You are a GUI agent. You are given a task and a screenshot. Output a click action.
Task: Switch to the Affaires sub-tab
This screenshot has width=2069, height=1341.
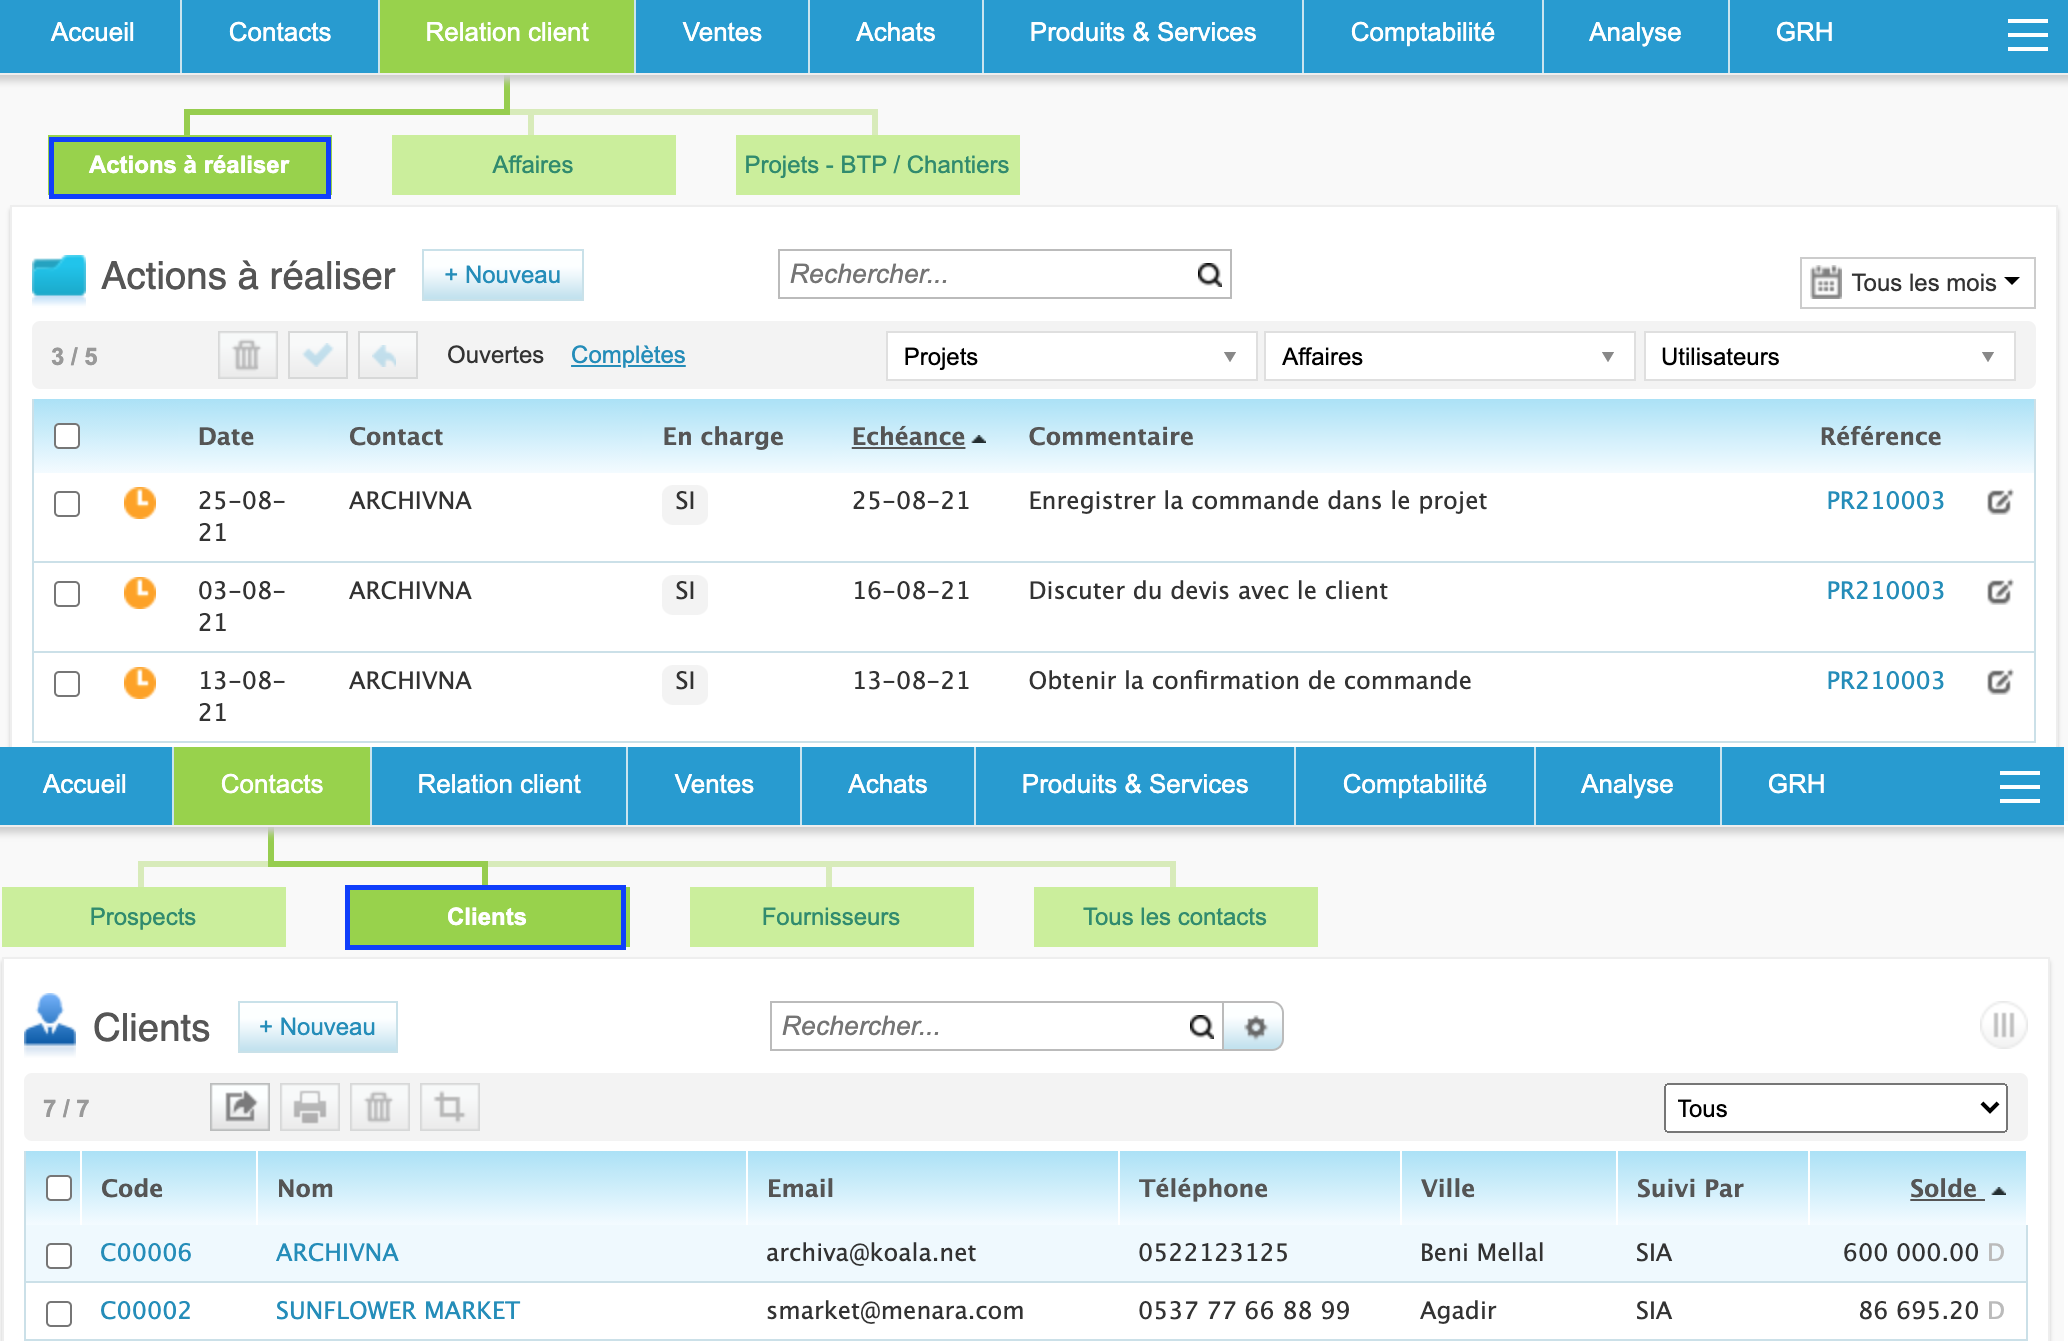533,165
